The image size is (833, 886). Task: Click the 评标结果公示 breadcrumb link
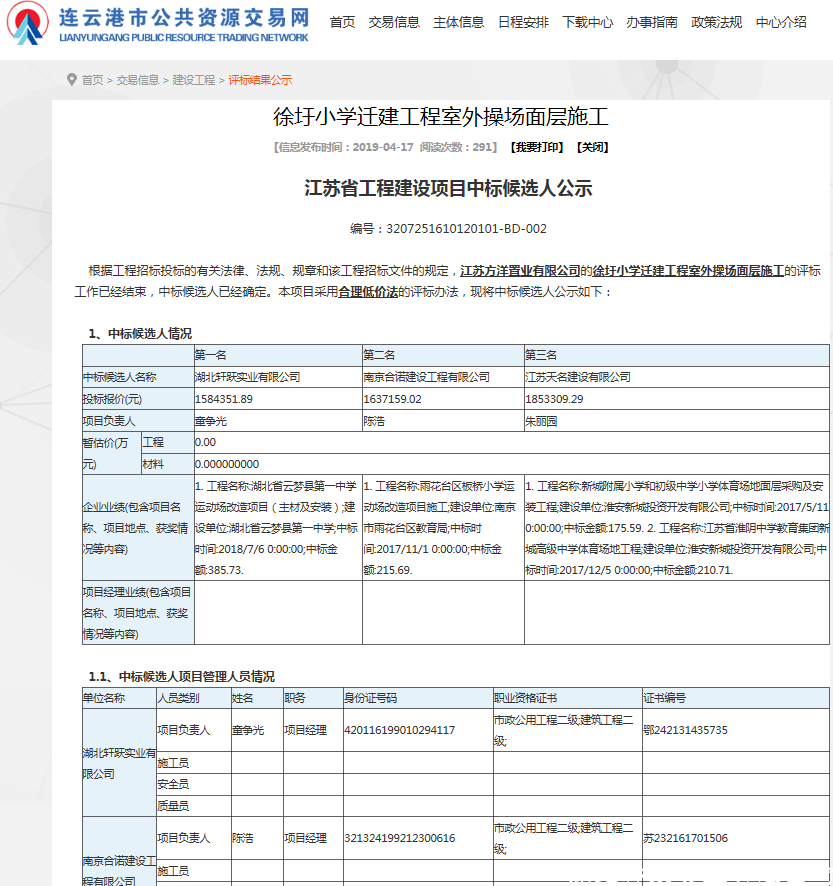click(260, 80)
